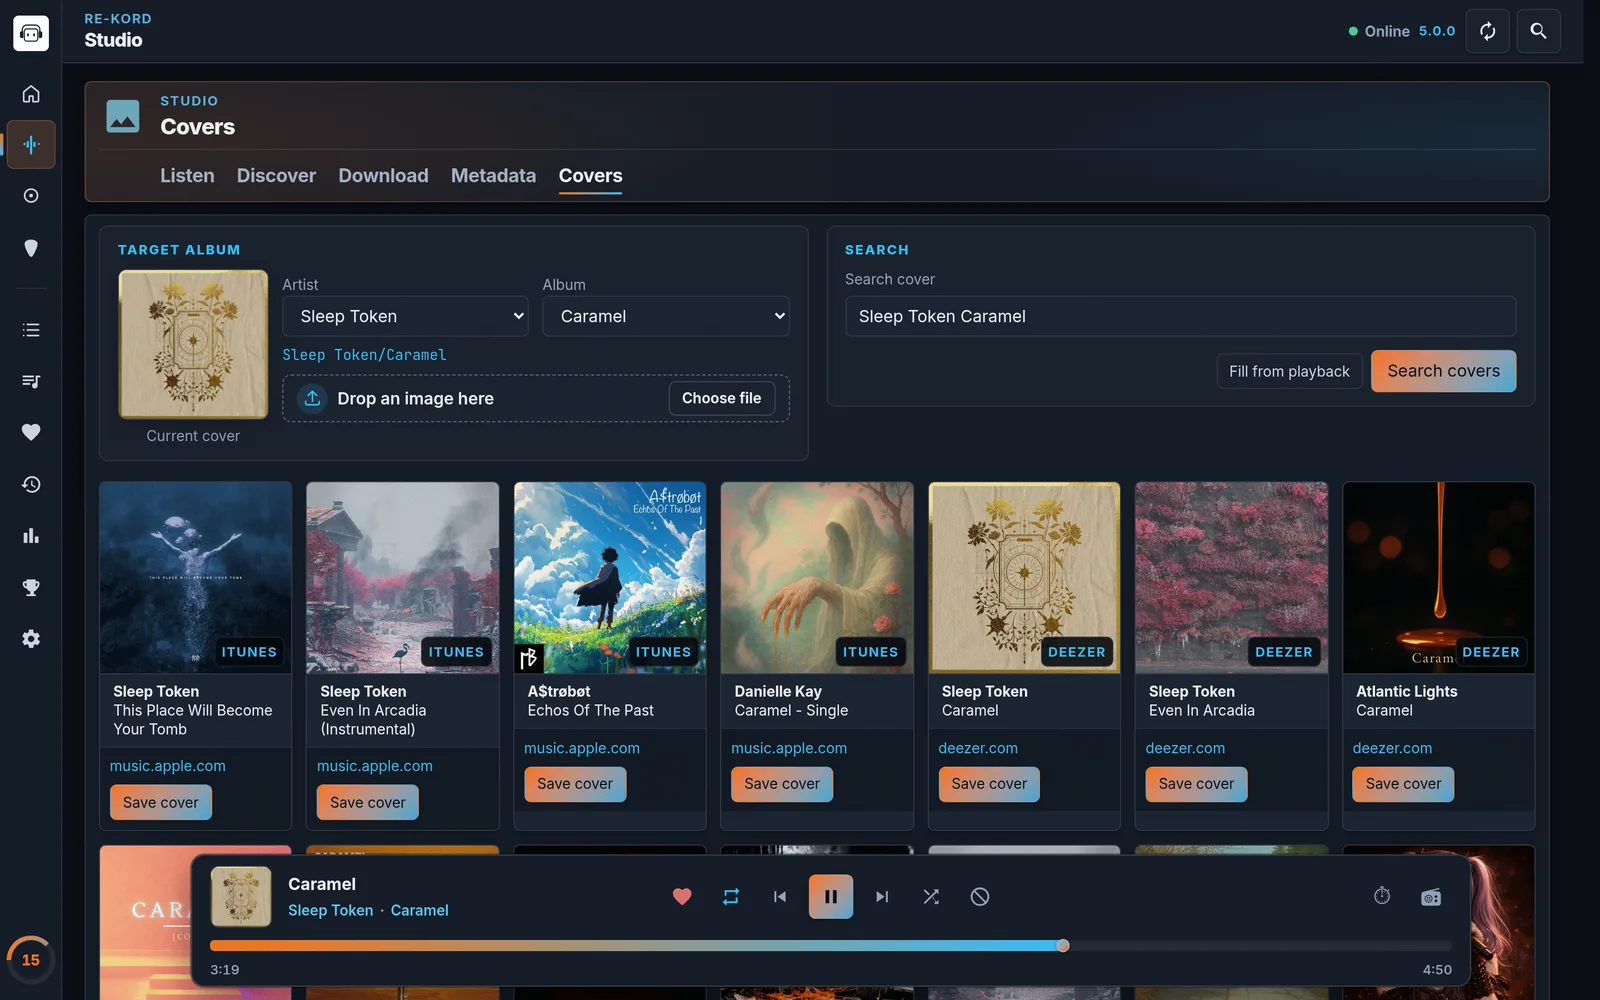The width and height of the screenshot is (1600, 1000).
Task: Switch to the Discover tab
Action: click(x=276, y=175)
